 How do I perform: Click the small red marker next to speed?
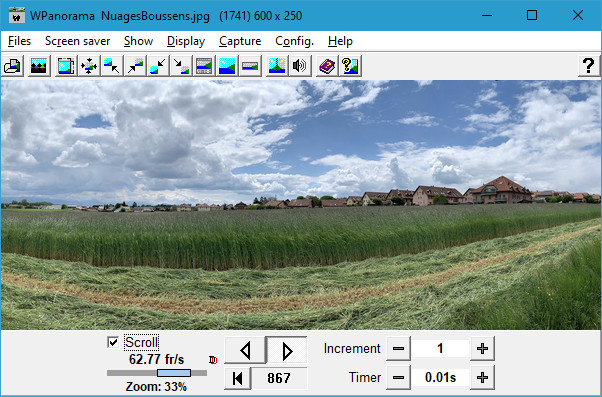tap(213, 360)
